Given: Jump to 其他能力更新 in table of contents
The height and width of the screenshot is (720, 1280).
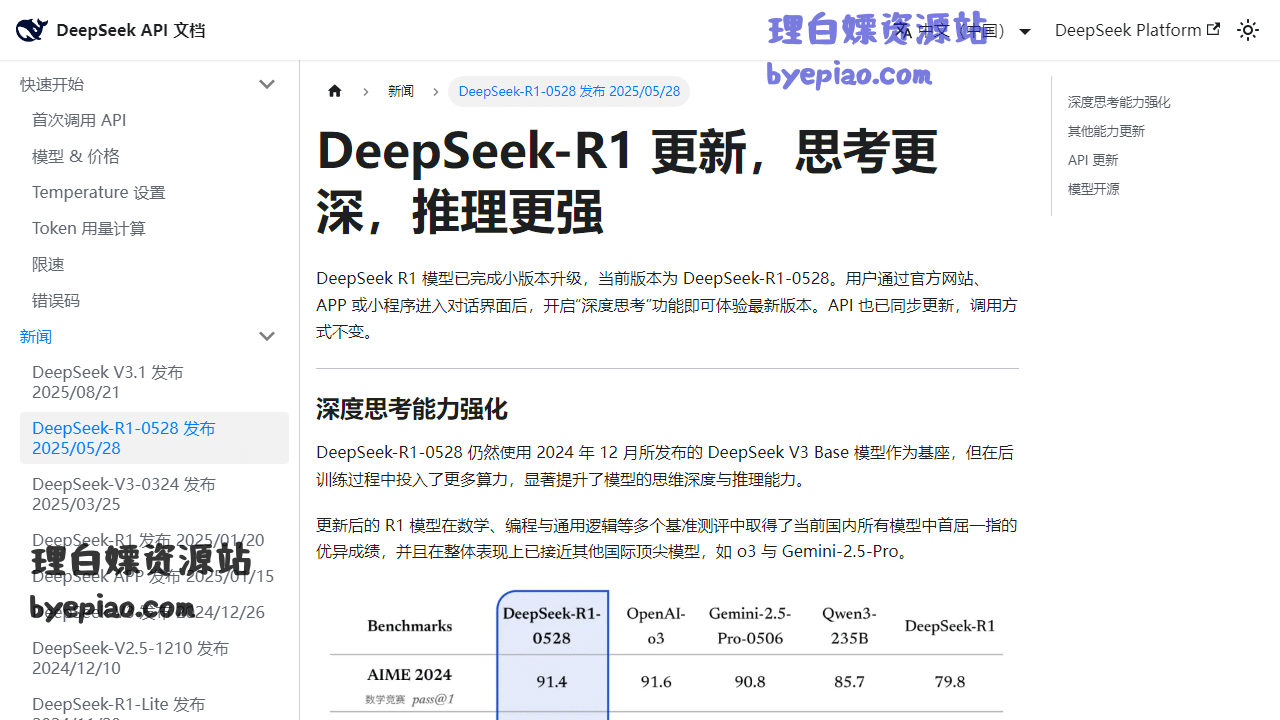Looking at the screenshot, I should tap(1106, 131).
